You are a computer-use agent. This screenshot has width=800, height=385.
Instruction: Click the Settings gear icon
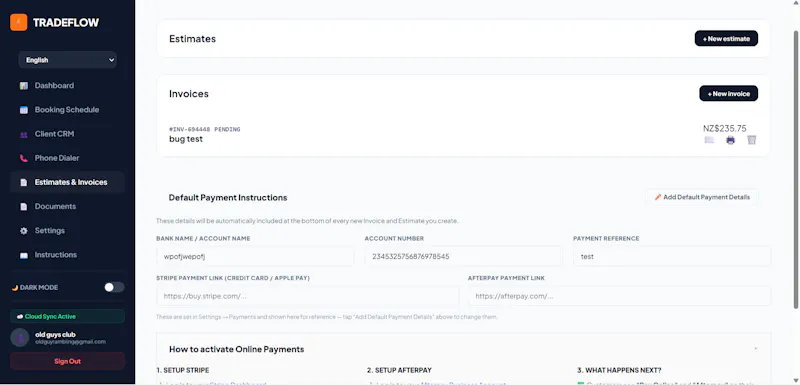coord(23,231)
